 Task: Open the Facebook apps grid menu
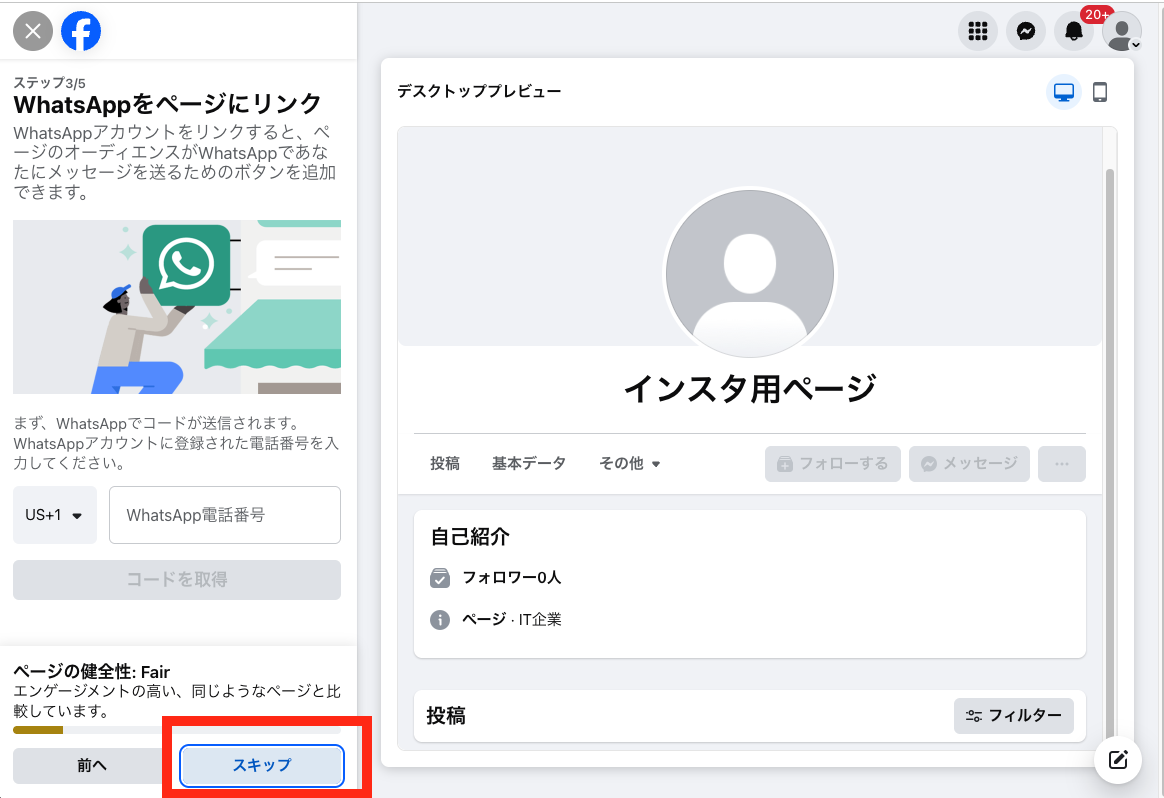977,31
